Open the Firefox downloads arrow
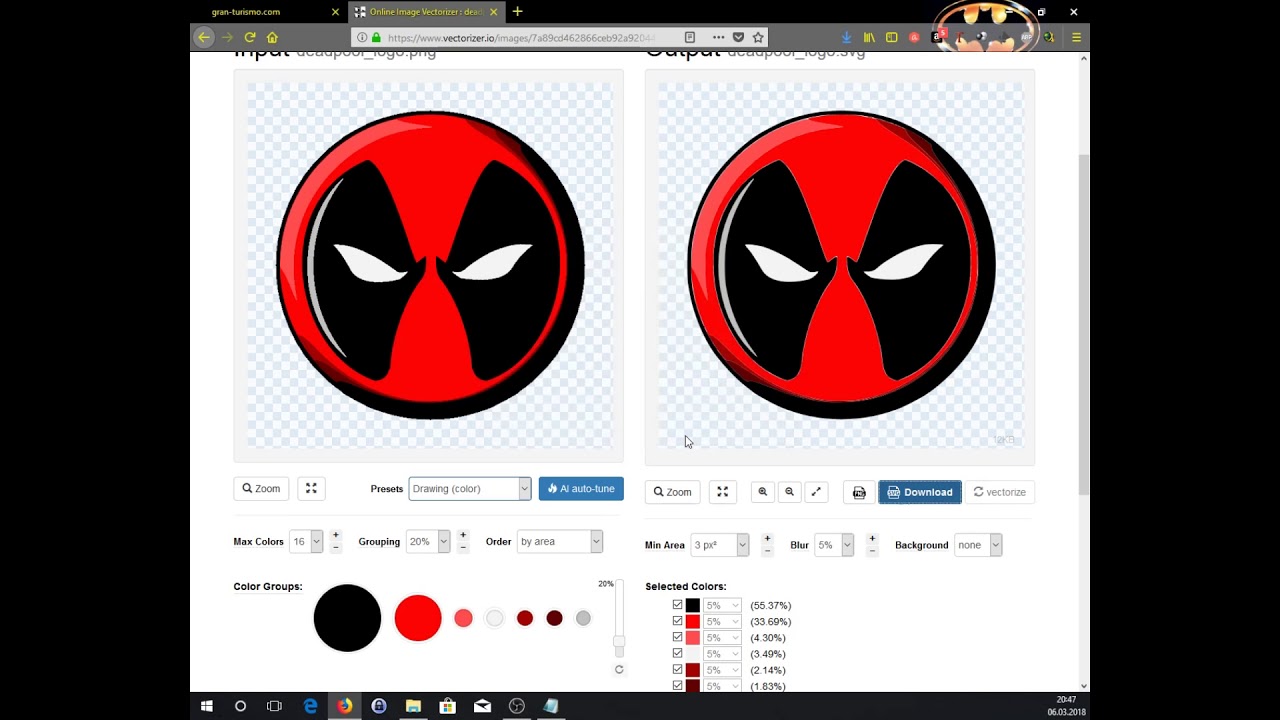The width and height of the screenshot is (1280, 720). (x=846, y=37)
